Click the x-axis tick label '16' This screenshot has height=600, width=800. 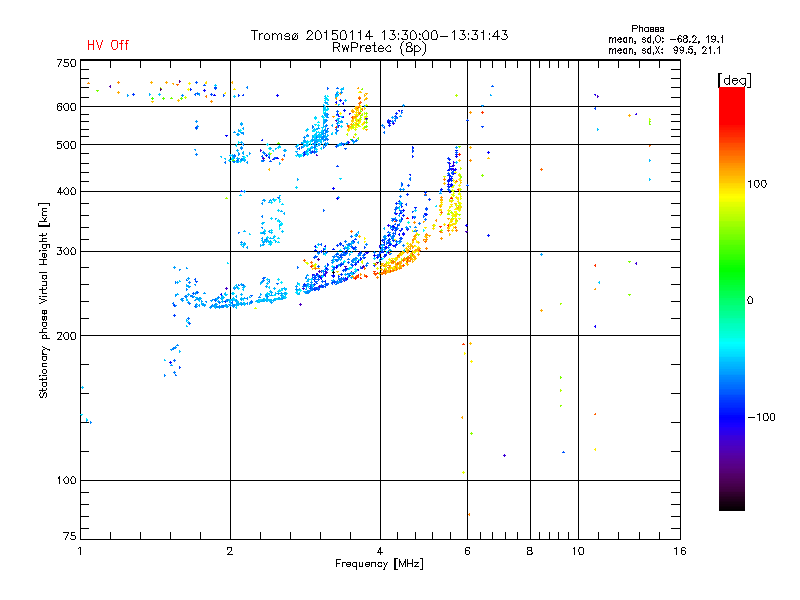click(680, 551)
